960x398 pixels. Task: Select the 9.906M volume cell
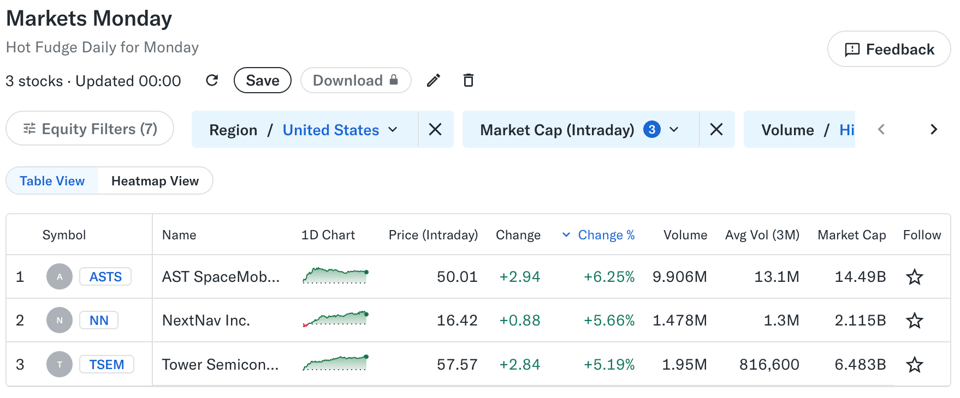click(x=680, y=277)
